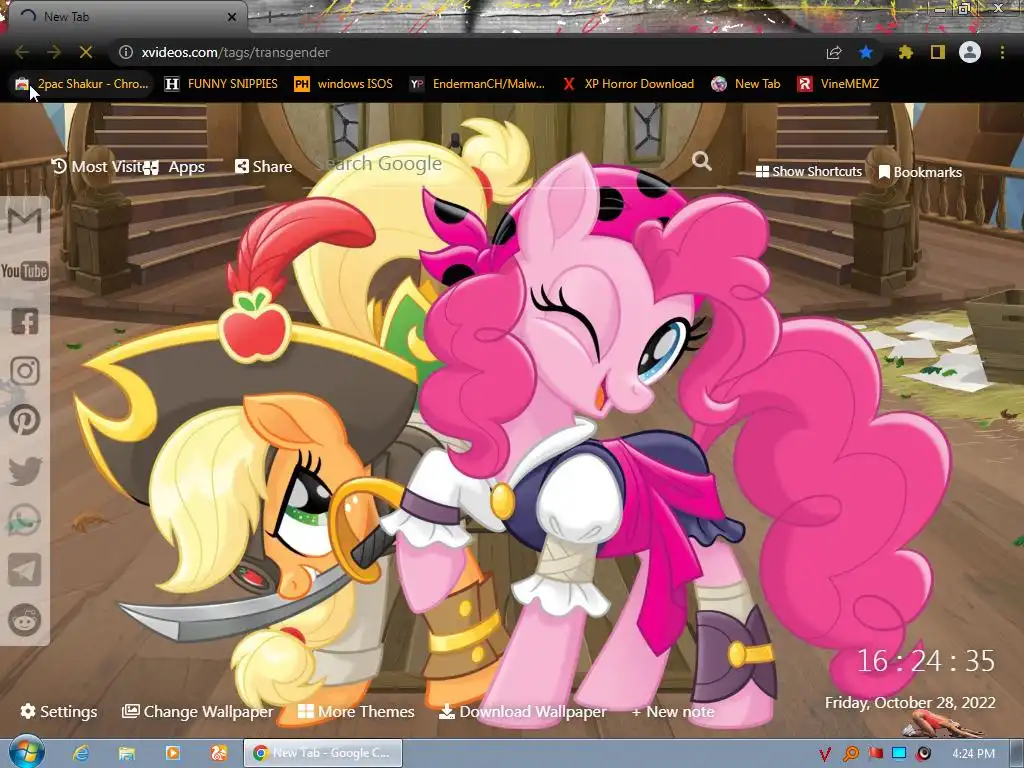Open a new tab with the plus button
This screenshot has width=1024, height=768.
pyautogui.click(x=270, y=17)
